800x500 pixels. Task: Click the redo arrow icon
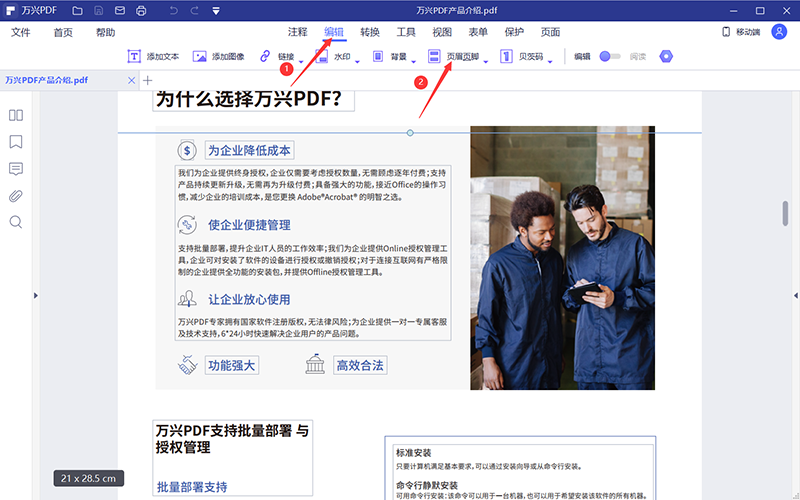tap(194, 11)
